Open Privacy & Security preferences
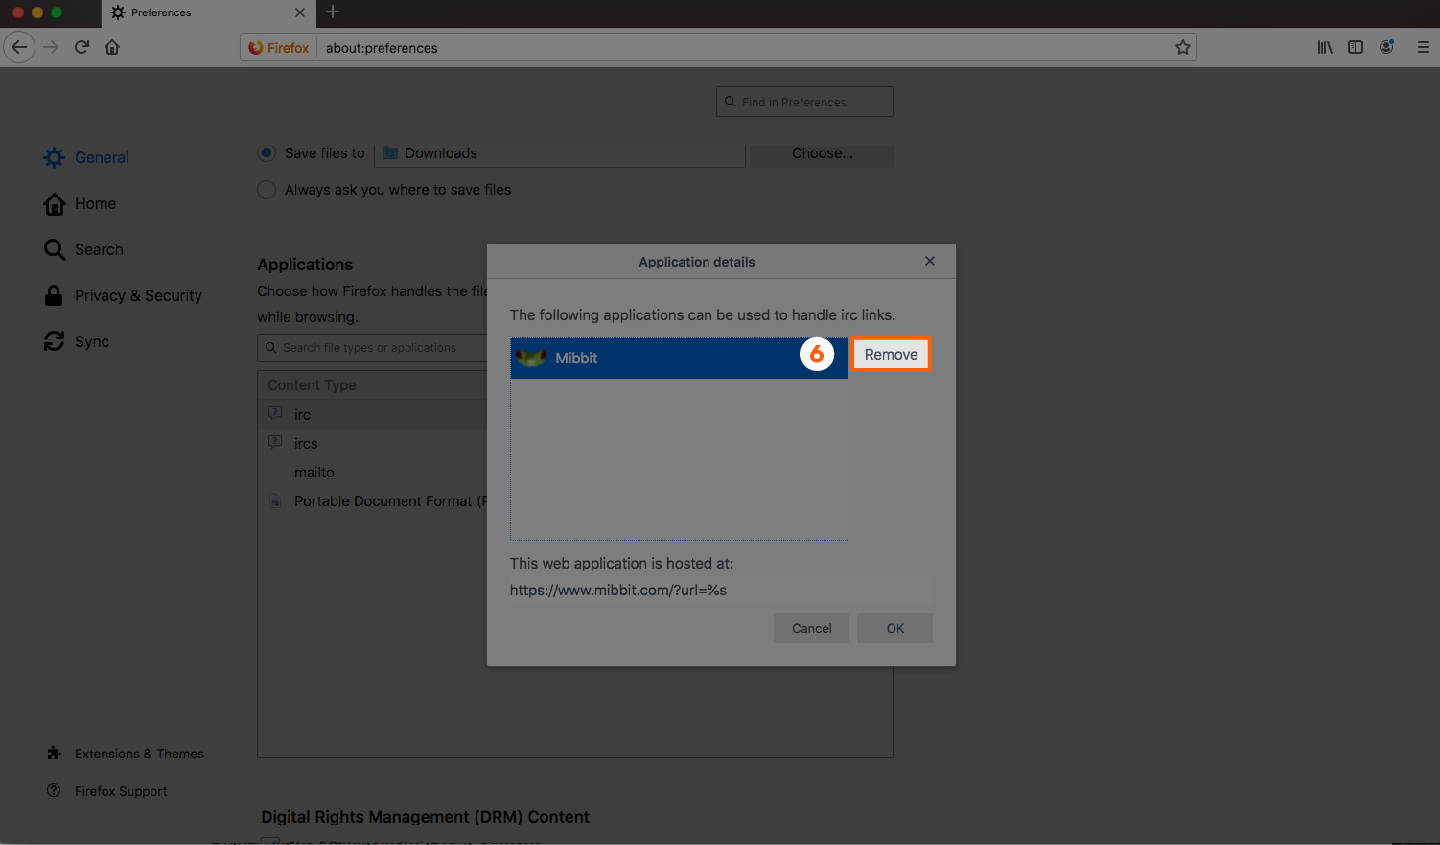Screen dimensions: 1440x845 point(122,295)
